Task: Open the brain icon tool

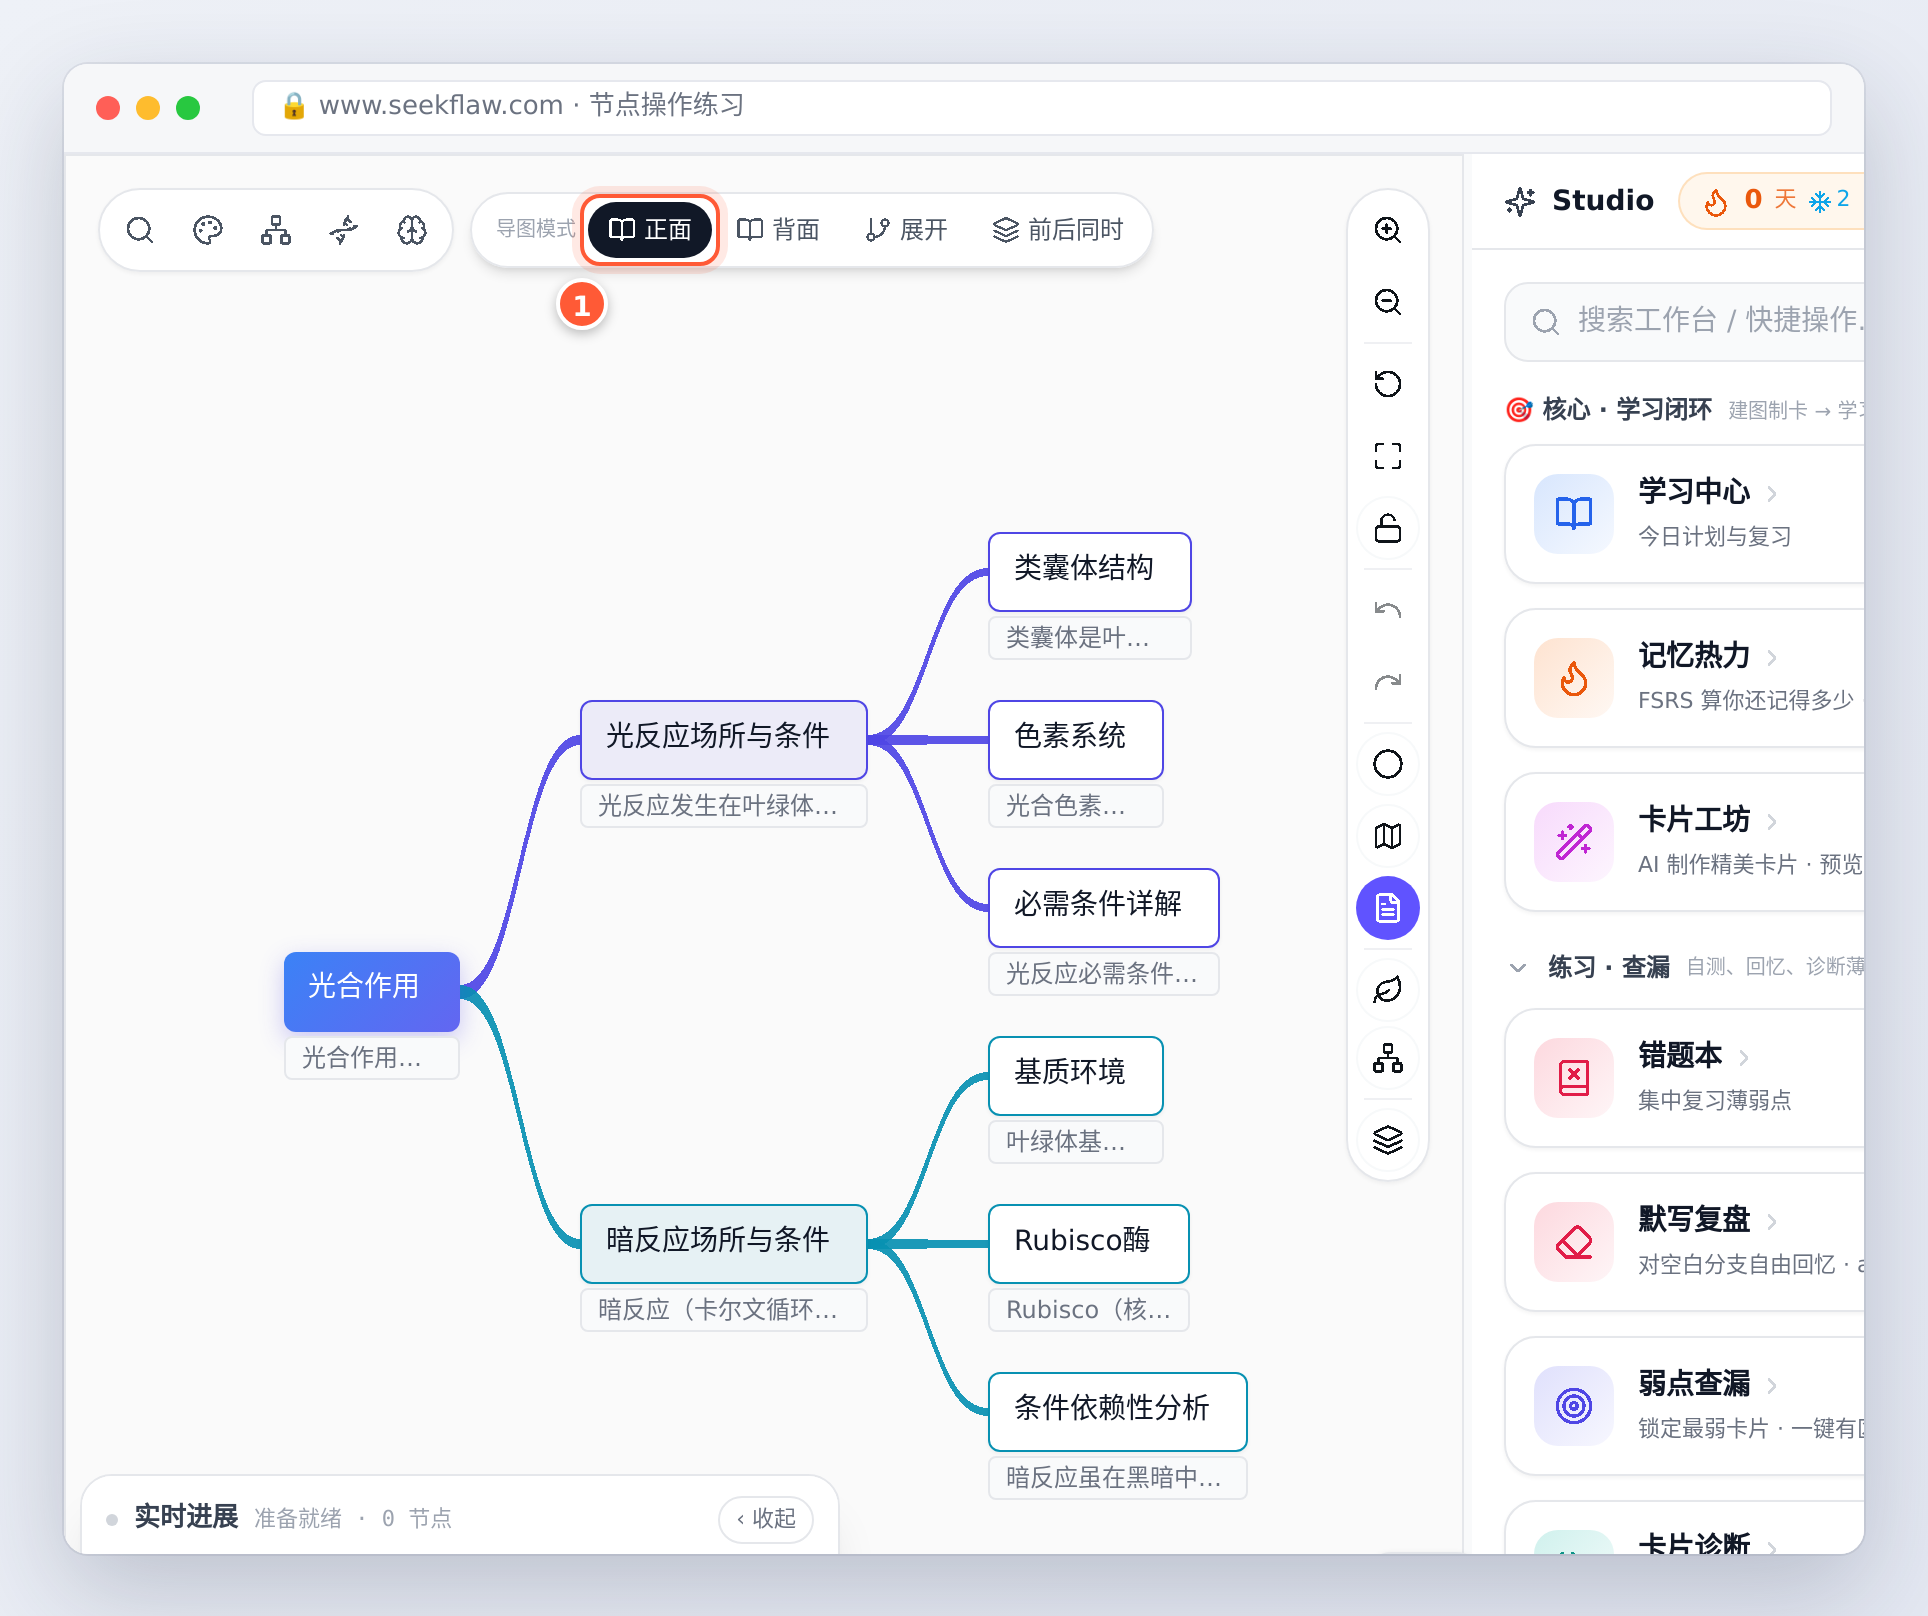Action: [412, 230]
